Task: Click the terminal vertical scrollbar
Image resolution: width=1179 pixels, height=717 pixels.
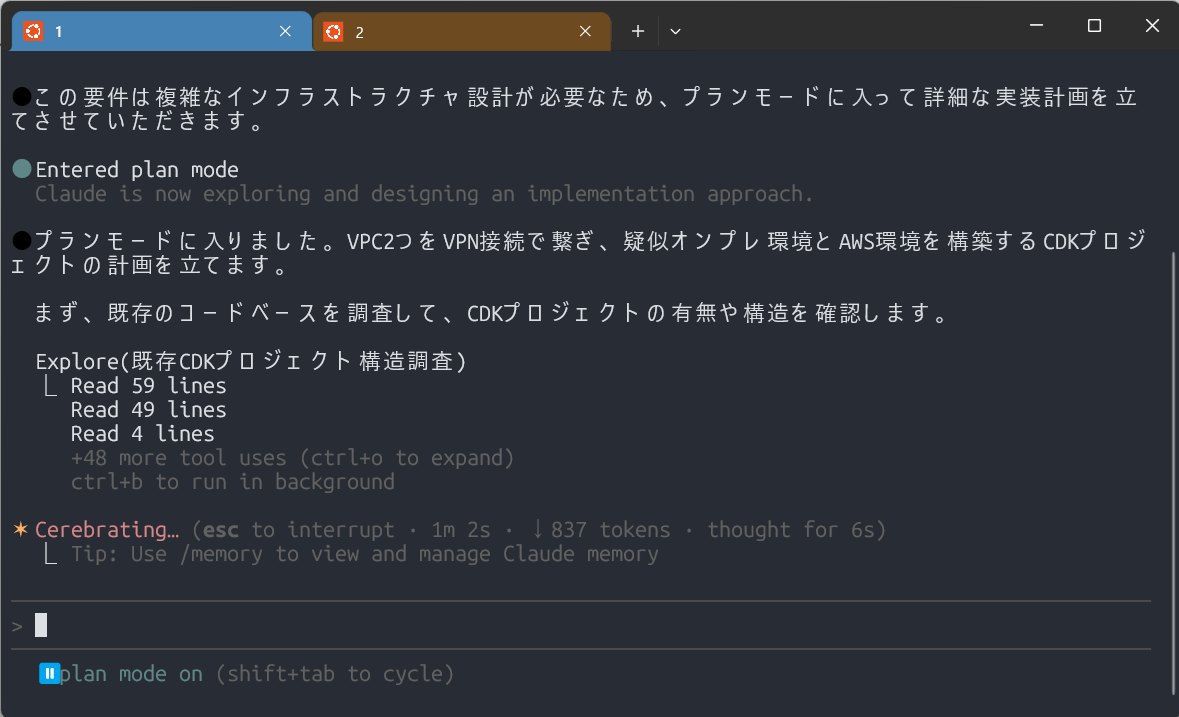Action: (1174, 470)
